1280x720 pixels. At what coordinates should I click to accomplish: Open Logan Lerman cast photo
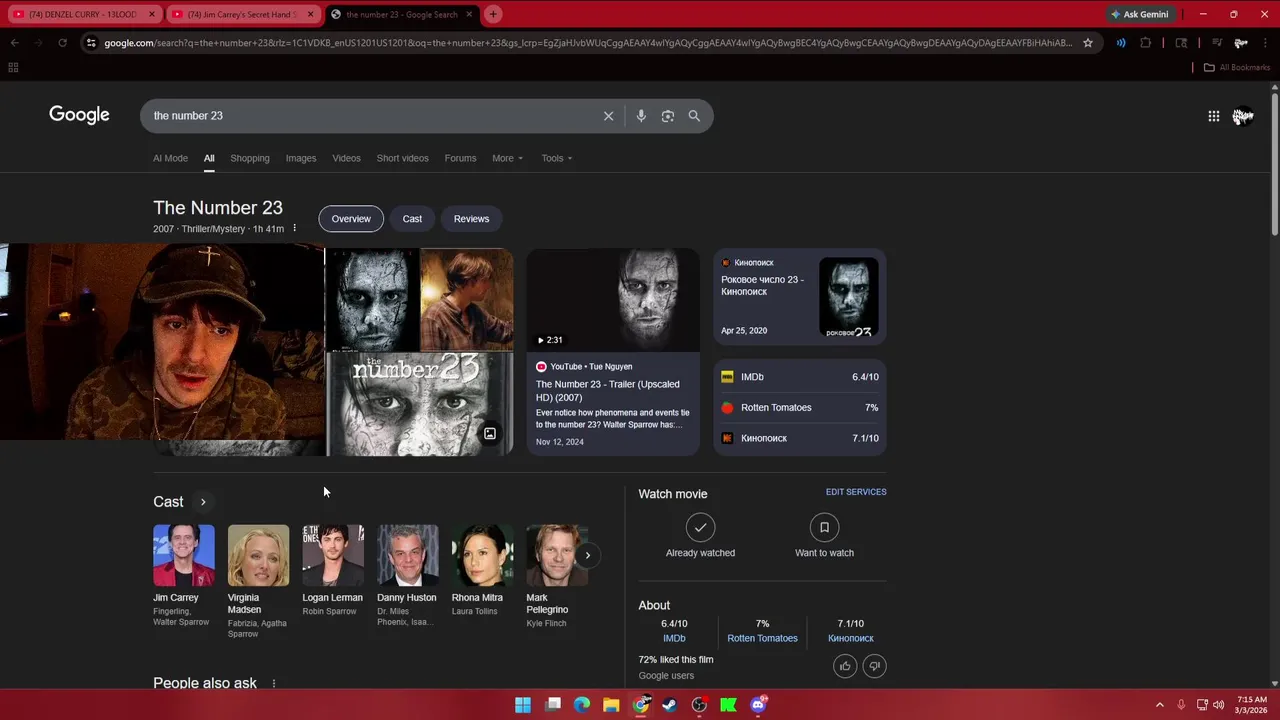(333, 555)
